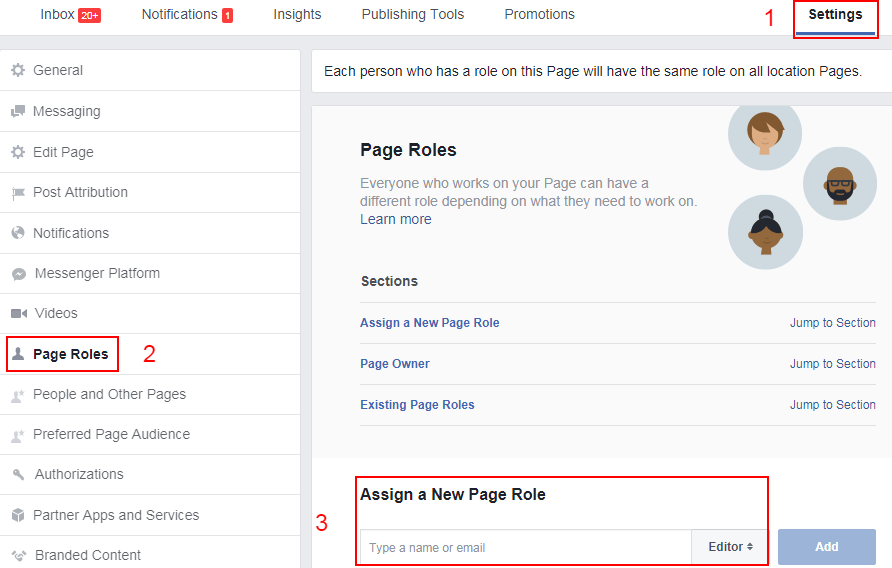This screenshot has width=892, height=568.
Task: Click the flag icon beside Post Attribution
Action: [x=17, y=193]
